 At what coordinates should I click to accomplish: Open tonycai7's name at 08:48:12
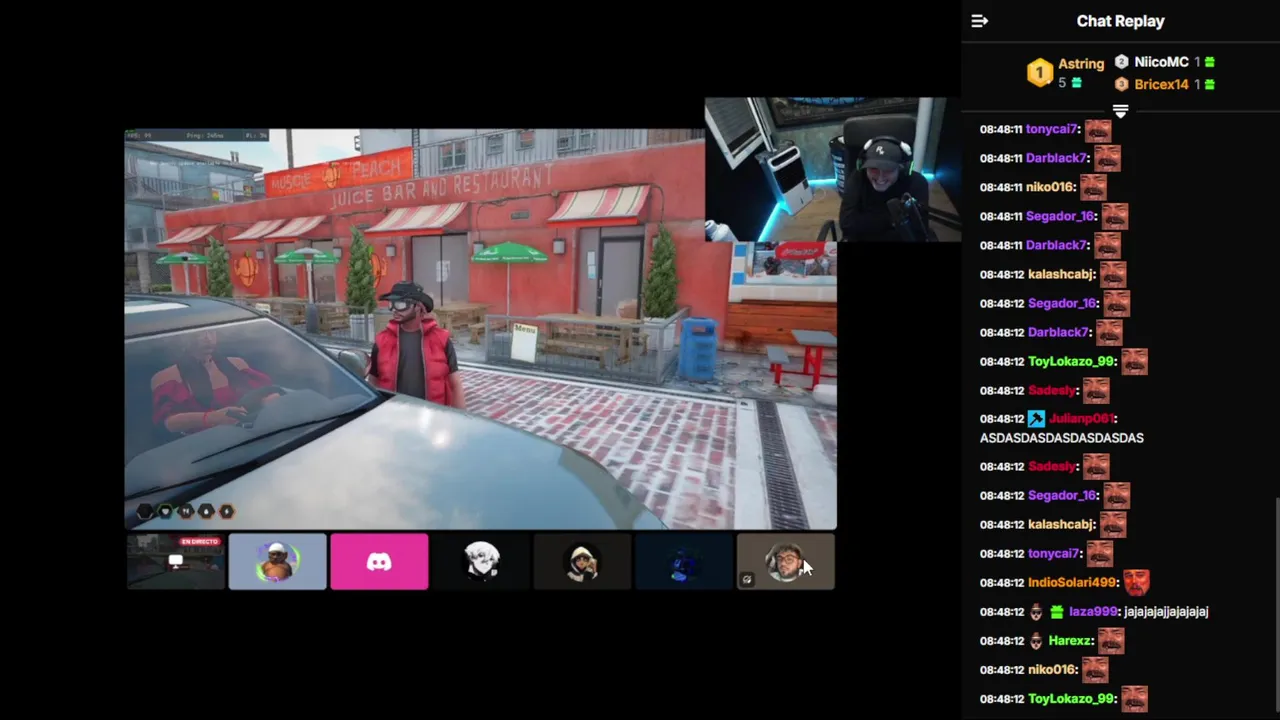tap(1054, 554)
